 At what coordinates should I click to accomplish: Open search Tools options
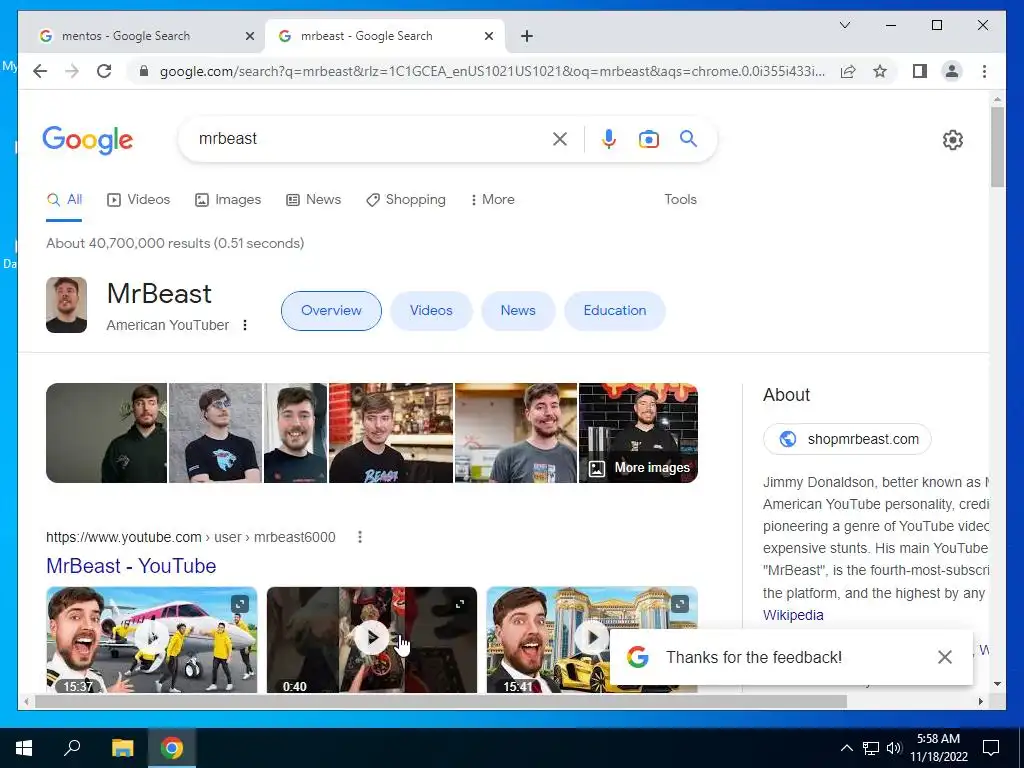[x=680, y=199]
